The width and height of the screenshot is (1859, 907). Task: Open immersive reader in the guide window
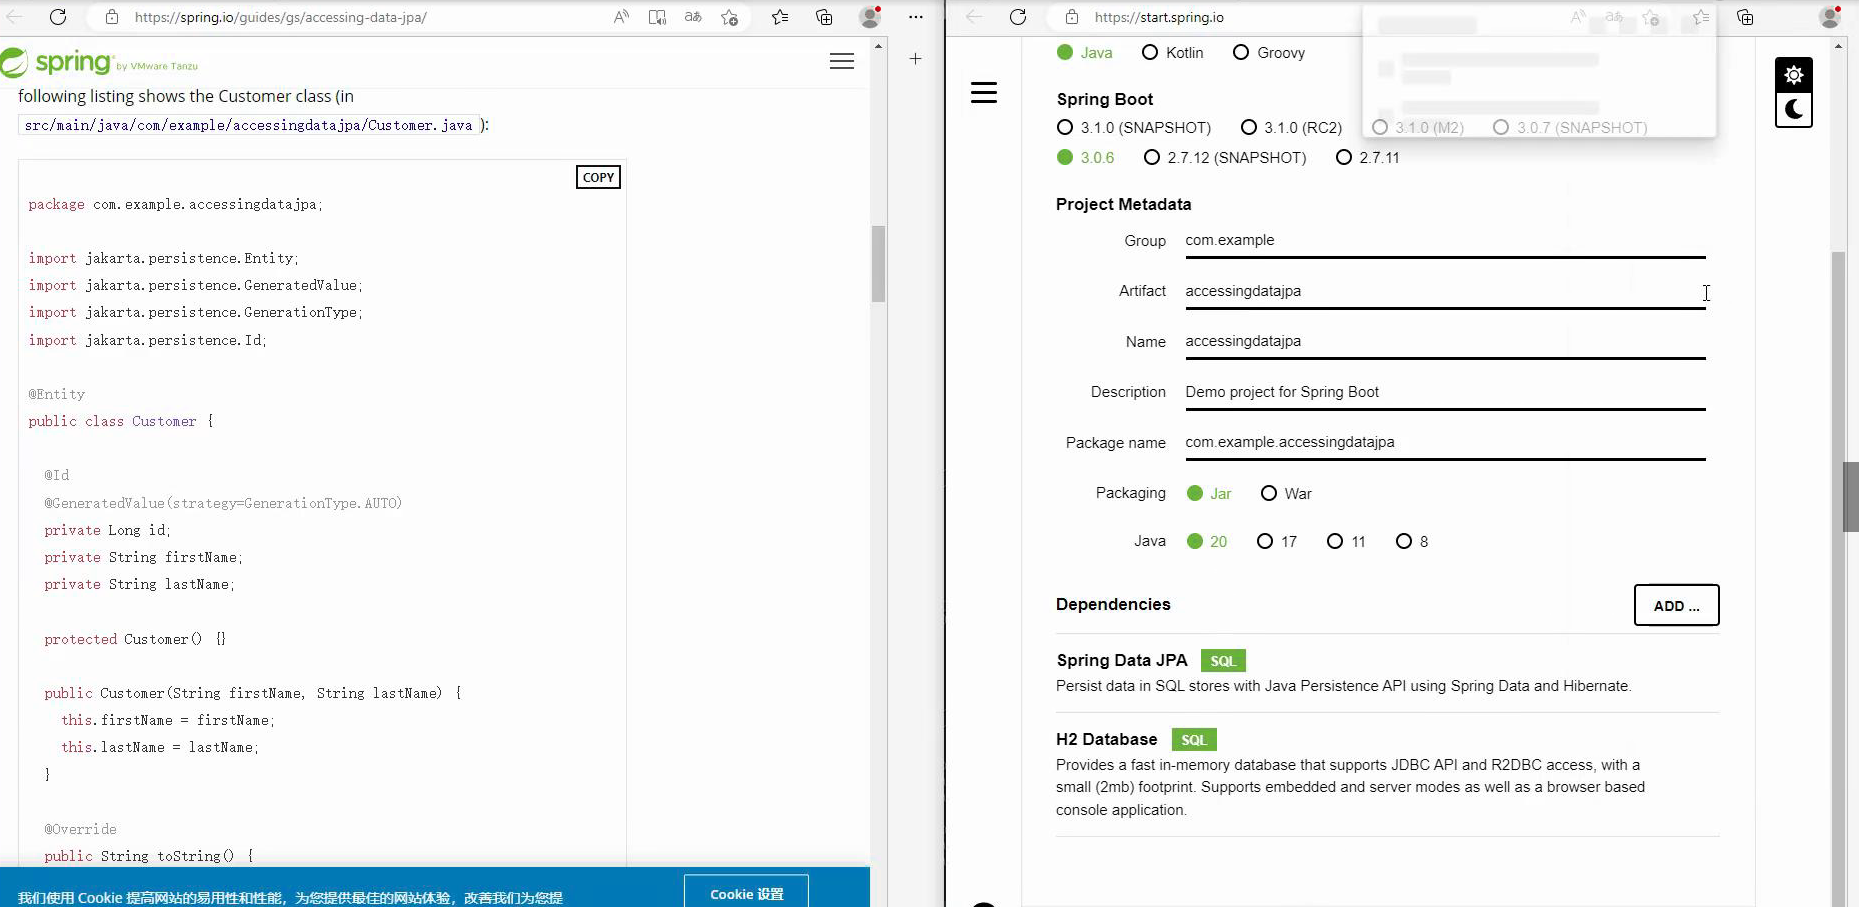(x=657, y=17)
